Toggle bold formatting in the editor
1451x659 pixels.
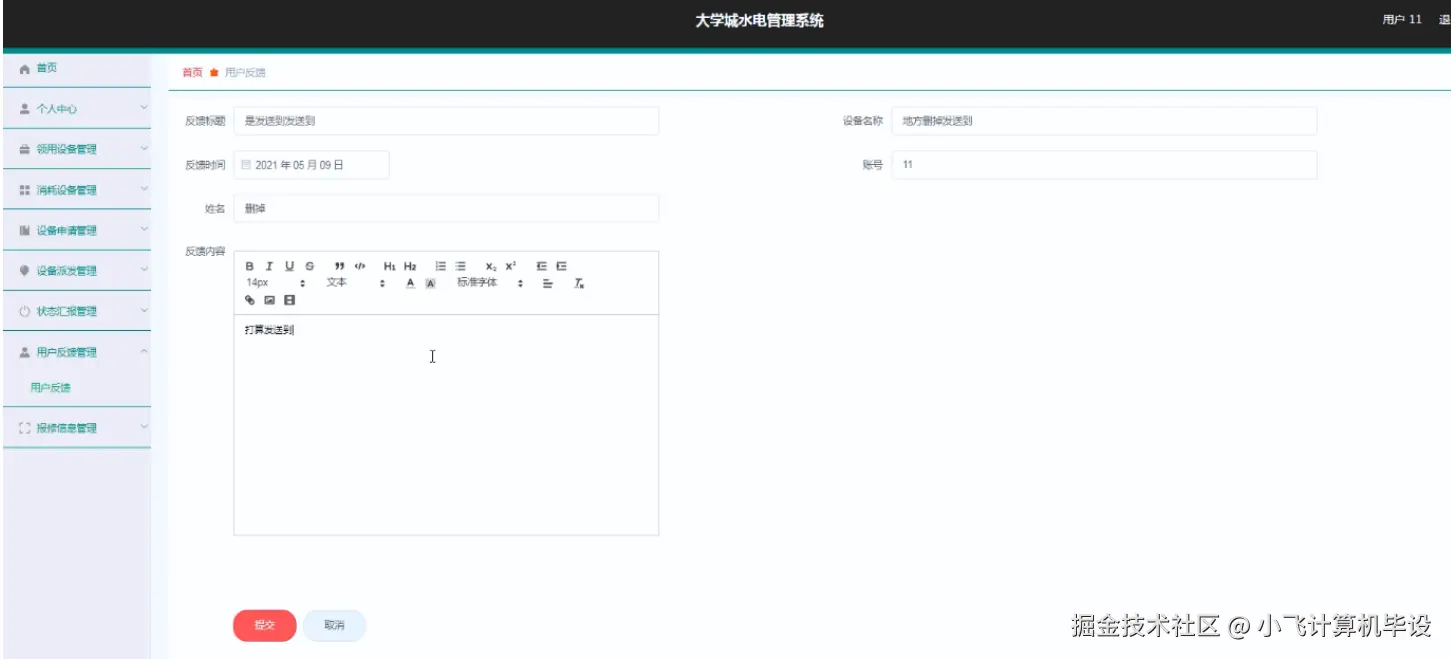click(x=249, y=266)
